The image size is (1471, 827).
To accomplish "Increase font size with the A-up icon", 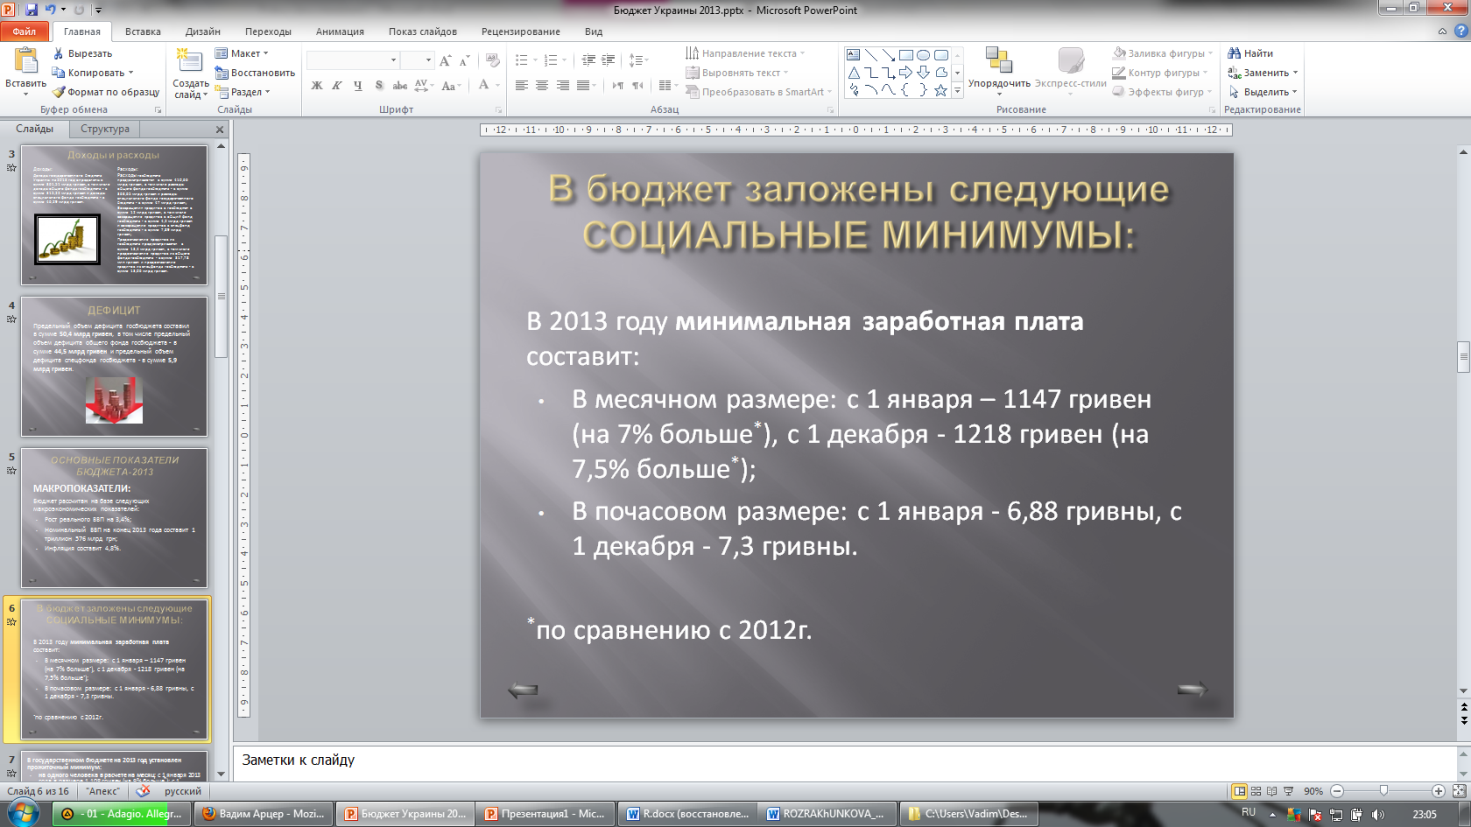I will tap(445, 61).
